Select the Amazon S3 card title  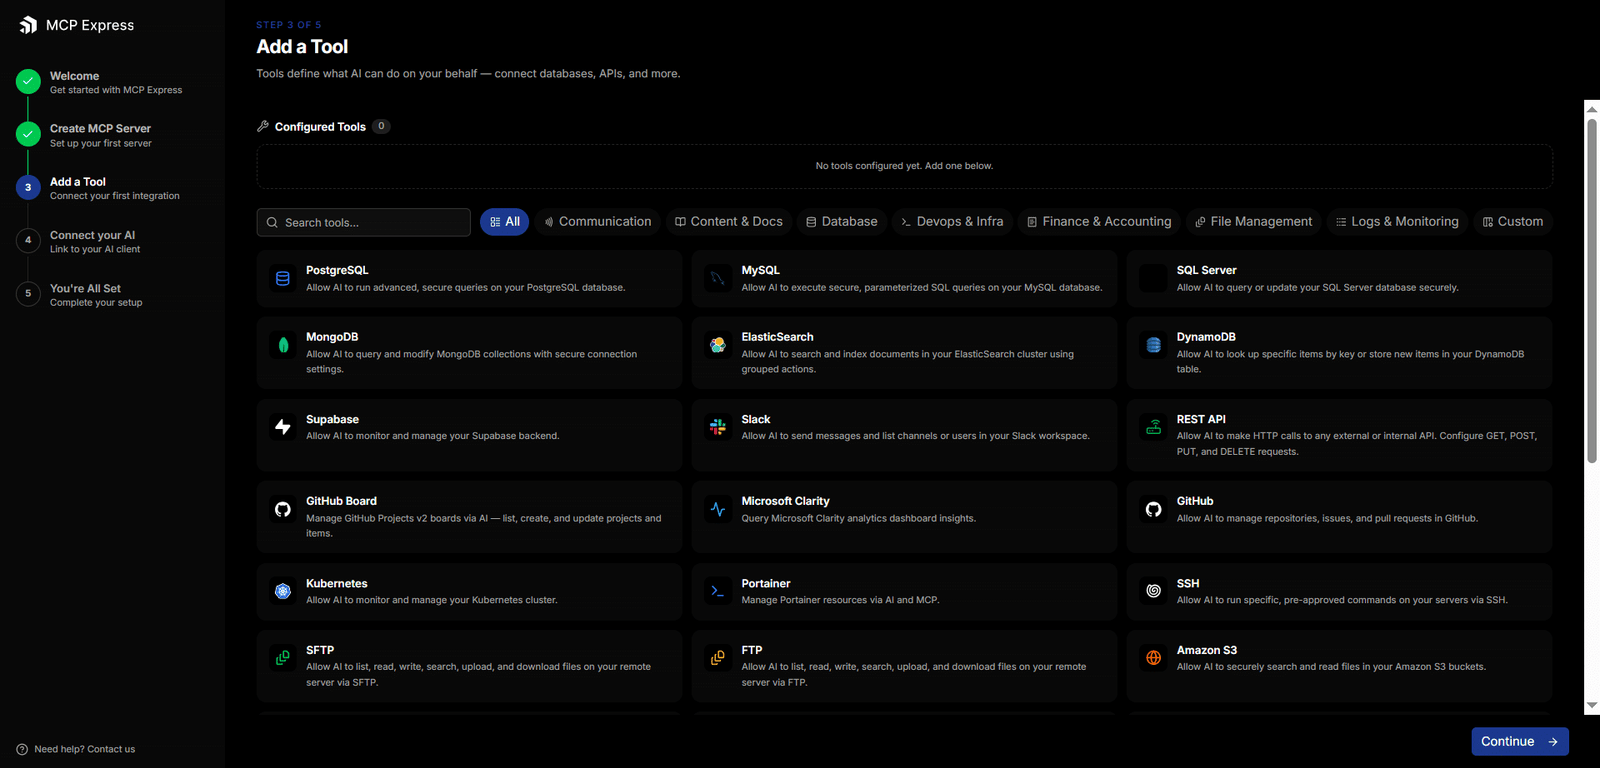point(1207,650)
